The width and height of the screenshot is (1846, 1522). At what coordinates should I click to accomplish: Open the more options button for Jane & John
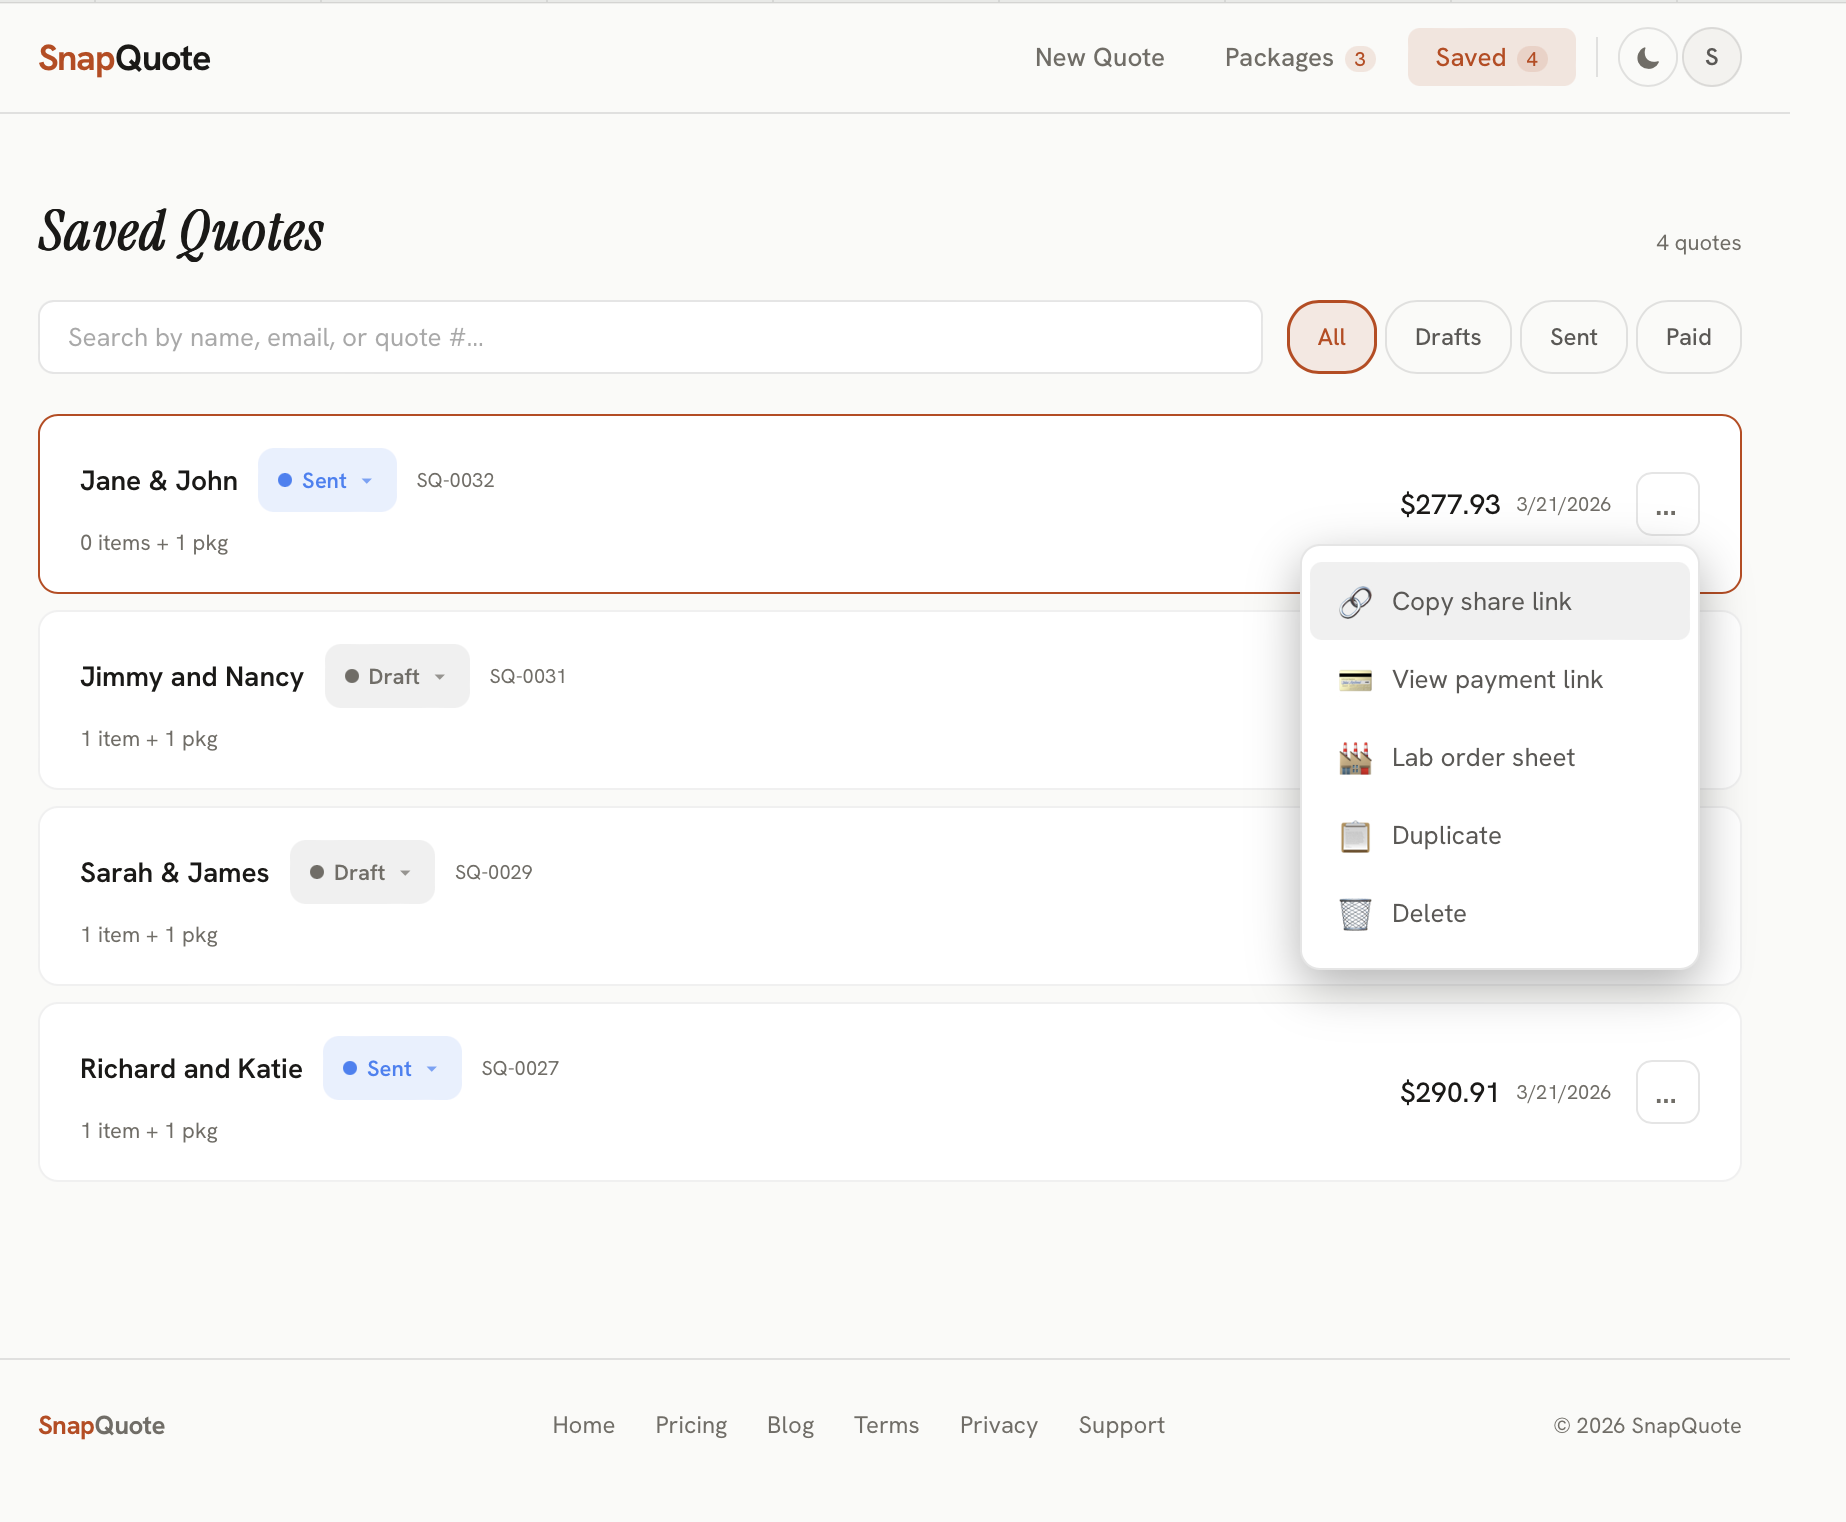[x=1667, y=504]
